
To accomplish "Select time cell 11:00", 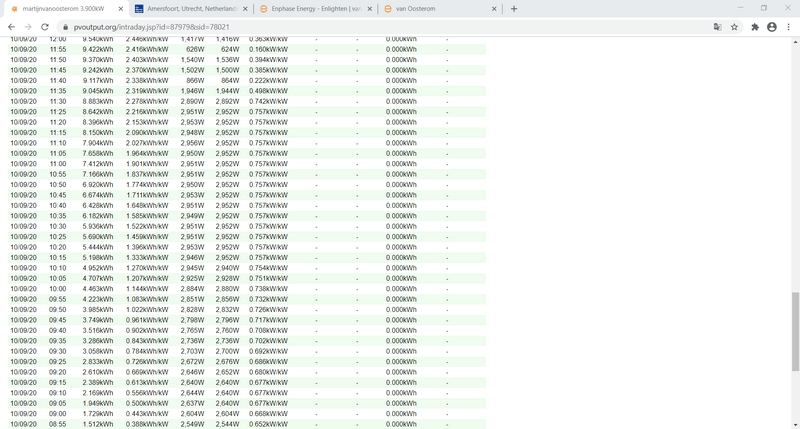I will point(58,164).
